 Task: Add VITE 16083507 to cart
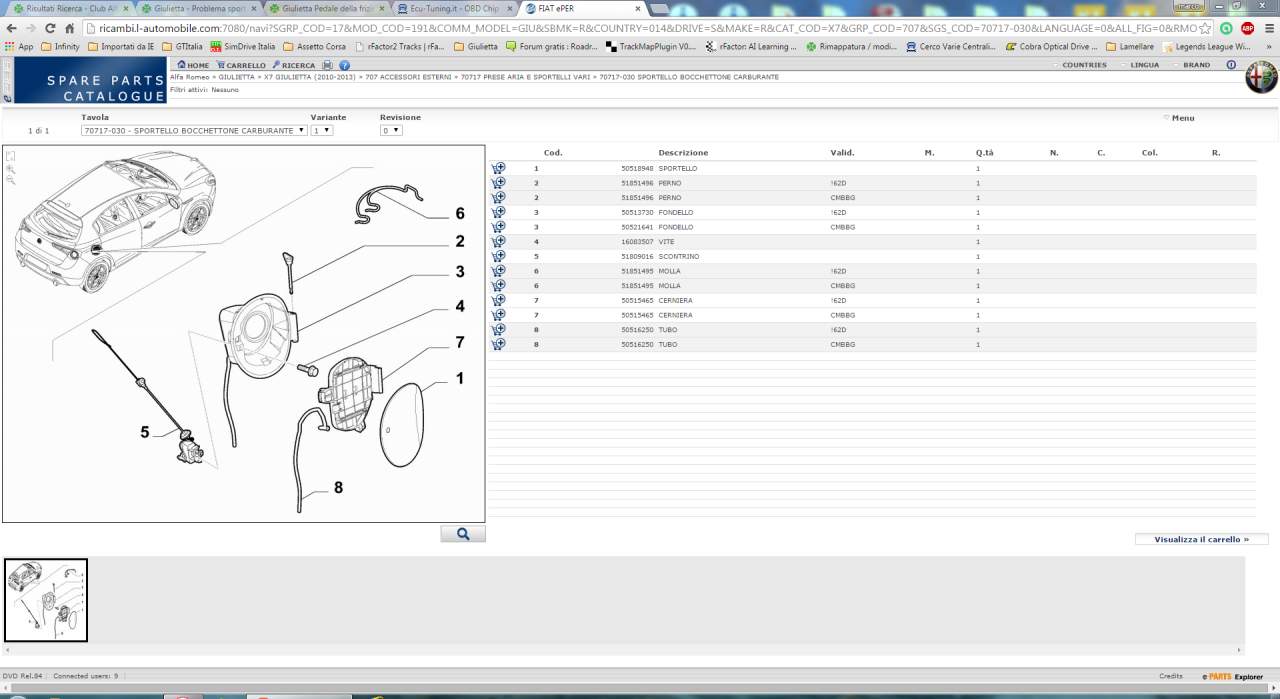click(x=498, y=241)
